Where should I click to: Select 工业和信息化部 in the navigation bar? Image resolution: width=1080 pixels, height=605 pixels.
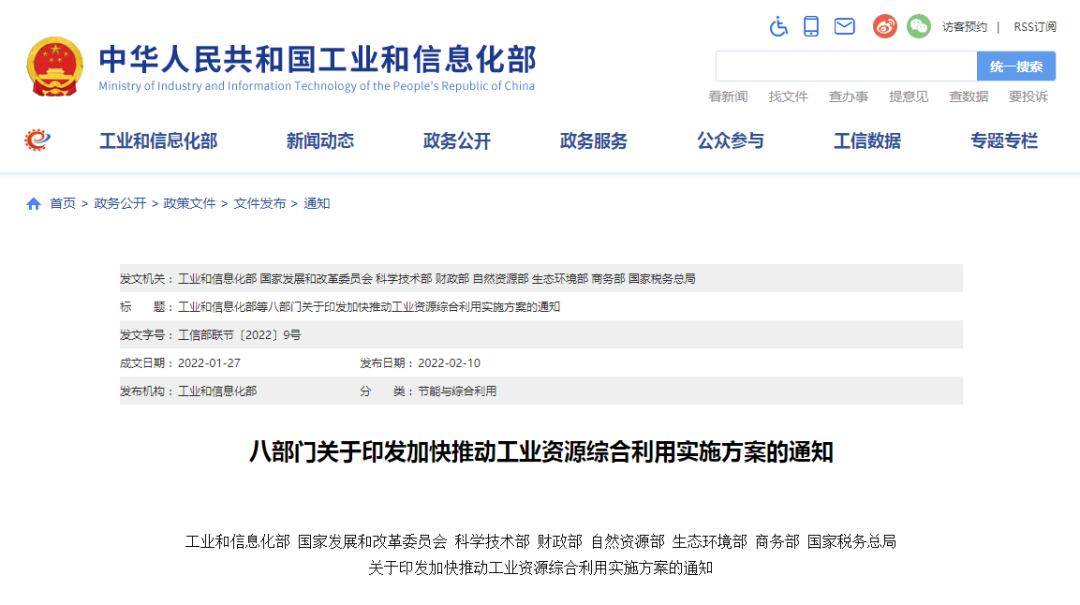click(160, 141)
